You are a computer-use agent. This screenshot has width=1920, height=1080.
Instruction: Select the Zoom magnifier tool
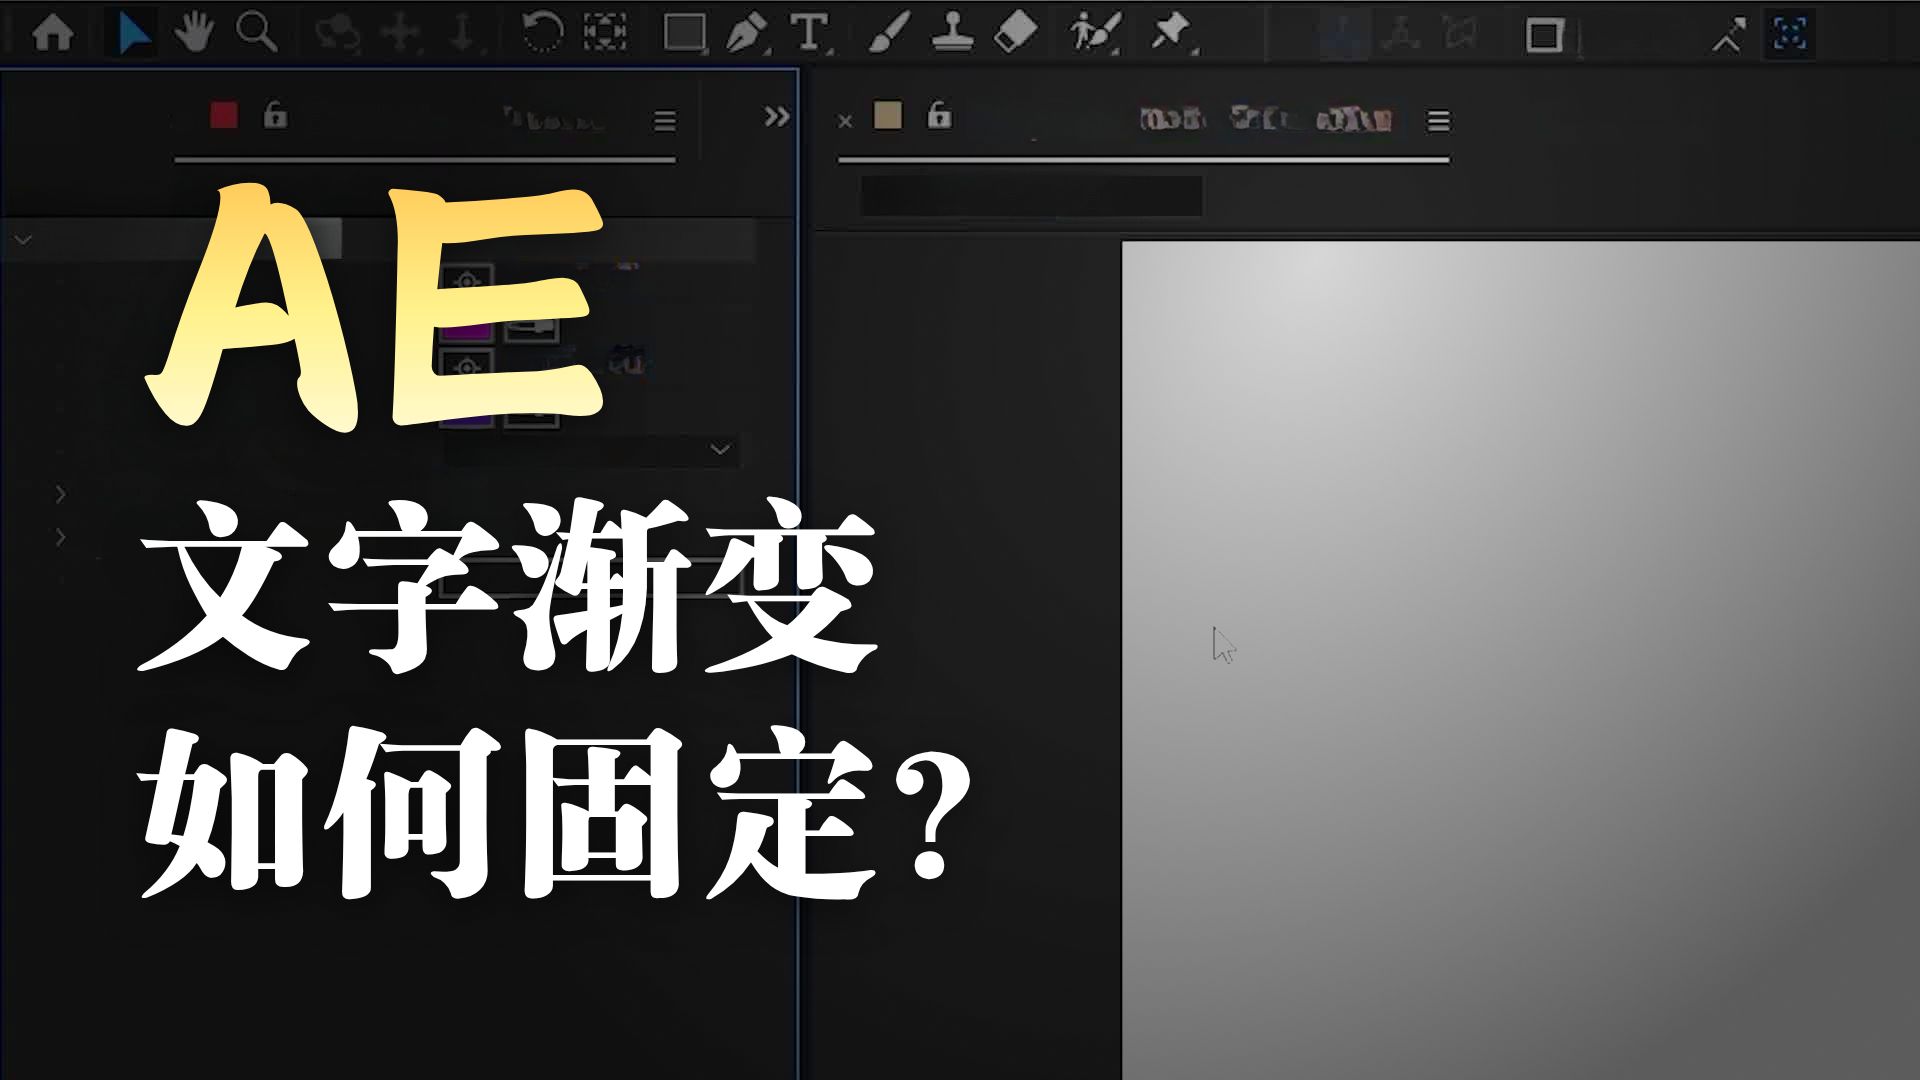point(256,33)
